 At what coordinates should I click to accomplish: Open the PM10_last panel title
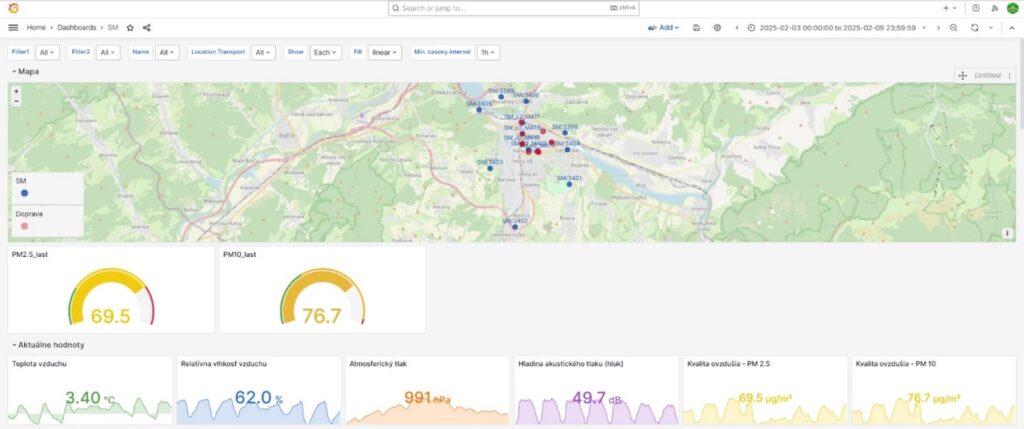tap(240, 255)
